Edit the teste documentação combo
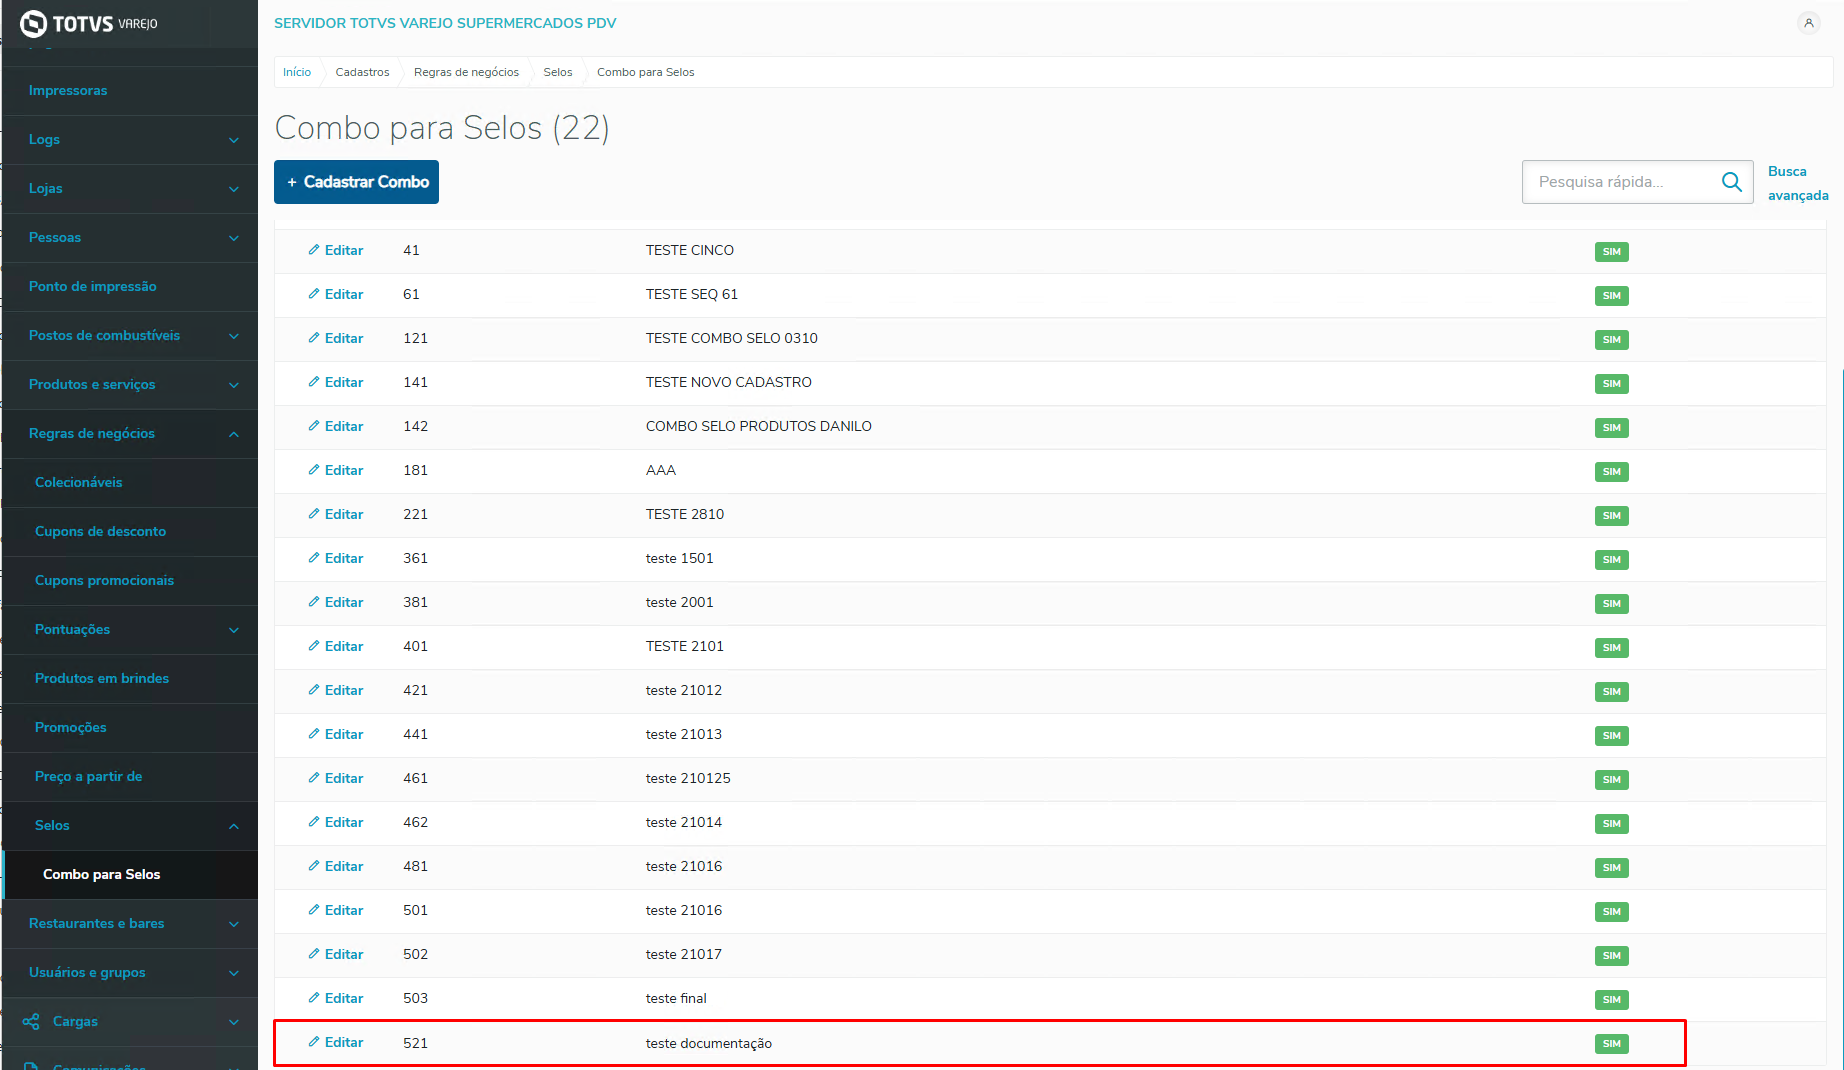Image resolution: width=1844 pixels, height=1070 pixels. (336, 1042)
